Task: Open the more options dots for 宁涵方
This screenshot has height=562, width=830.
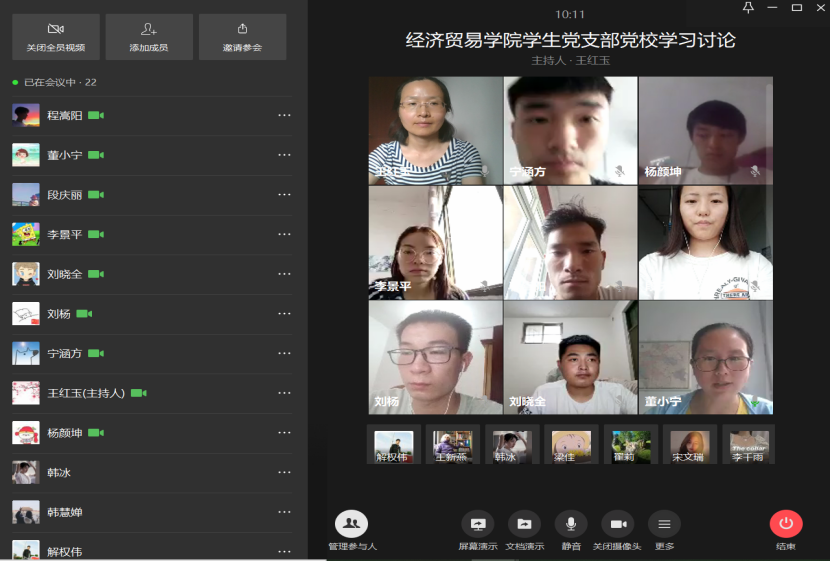Action: [284, 353]
